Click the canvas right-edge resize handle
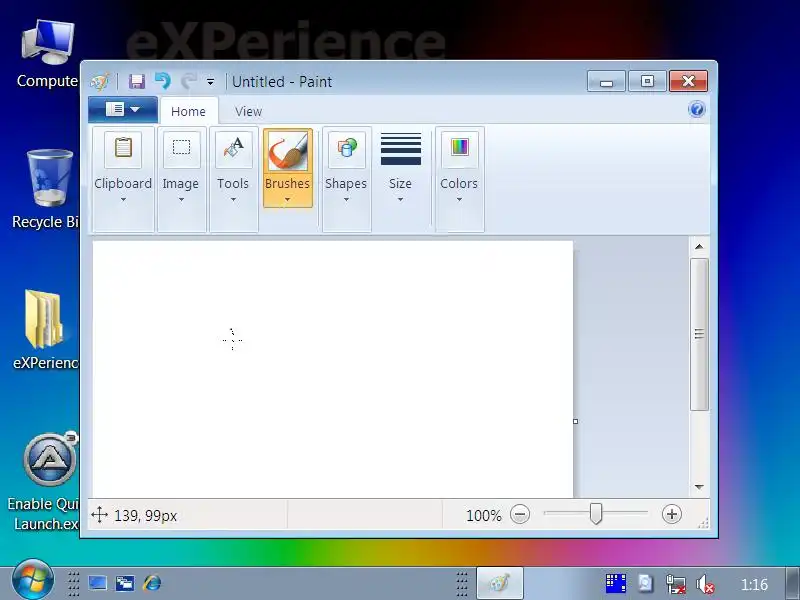The width and height of the screenshot is (800, 600). click(x=576, y=421)
